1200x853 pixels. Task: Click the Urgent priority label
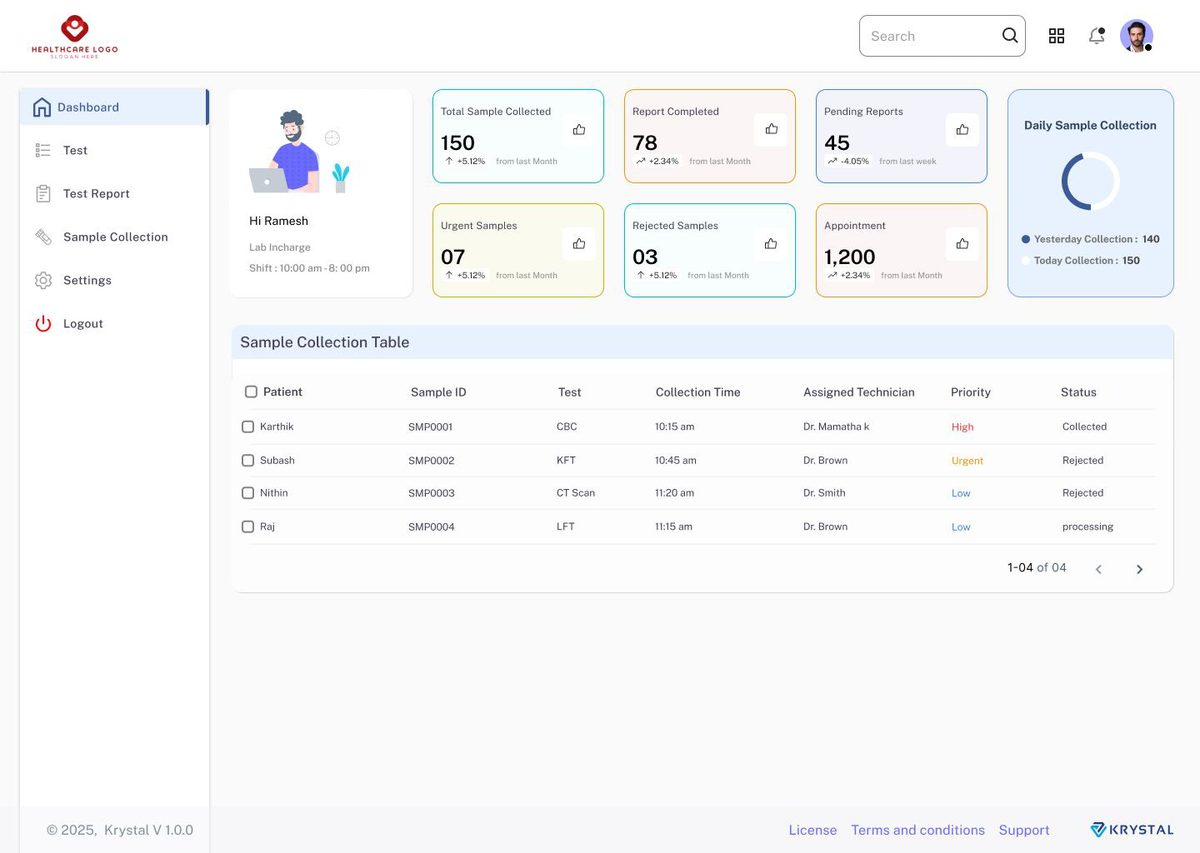tap(967, 461)
